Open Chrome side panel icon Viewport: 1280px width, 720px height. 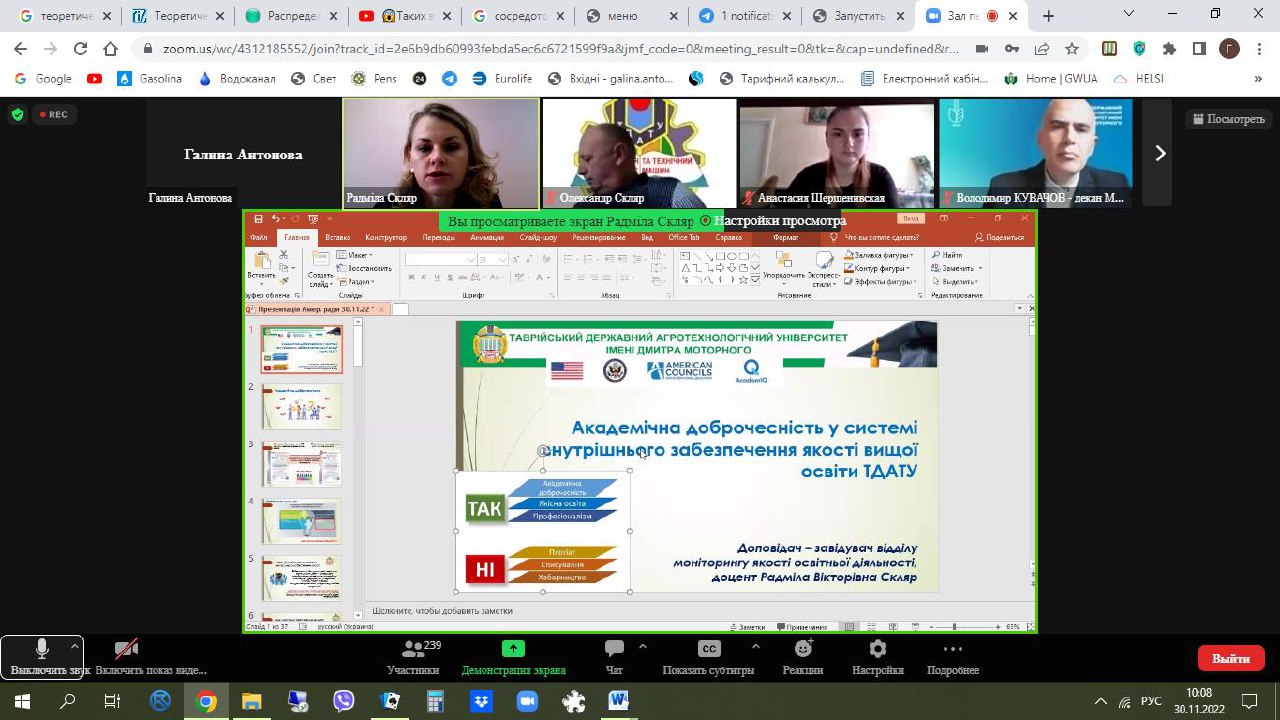(1199, 49)
